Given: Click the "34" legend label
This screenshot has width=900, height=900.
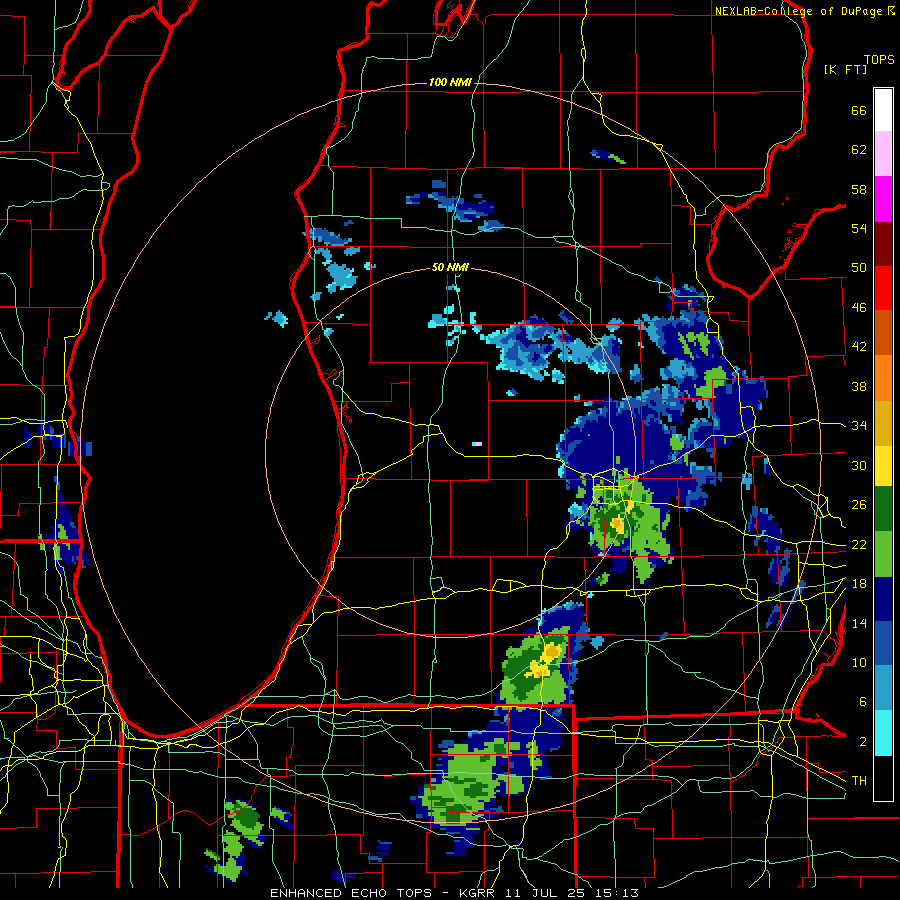Looking at the screenshot, I should pos(859,426).
